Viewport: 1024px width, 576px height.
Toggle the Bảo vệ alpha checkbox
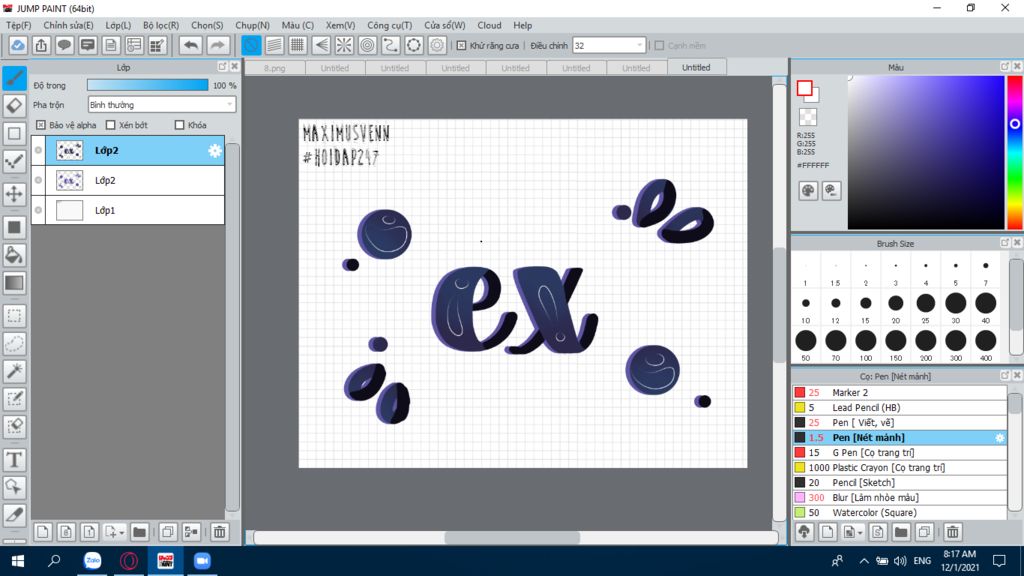point(40,125)
